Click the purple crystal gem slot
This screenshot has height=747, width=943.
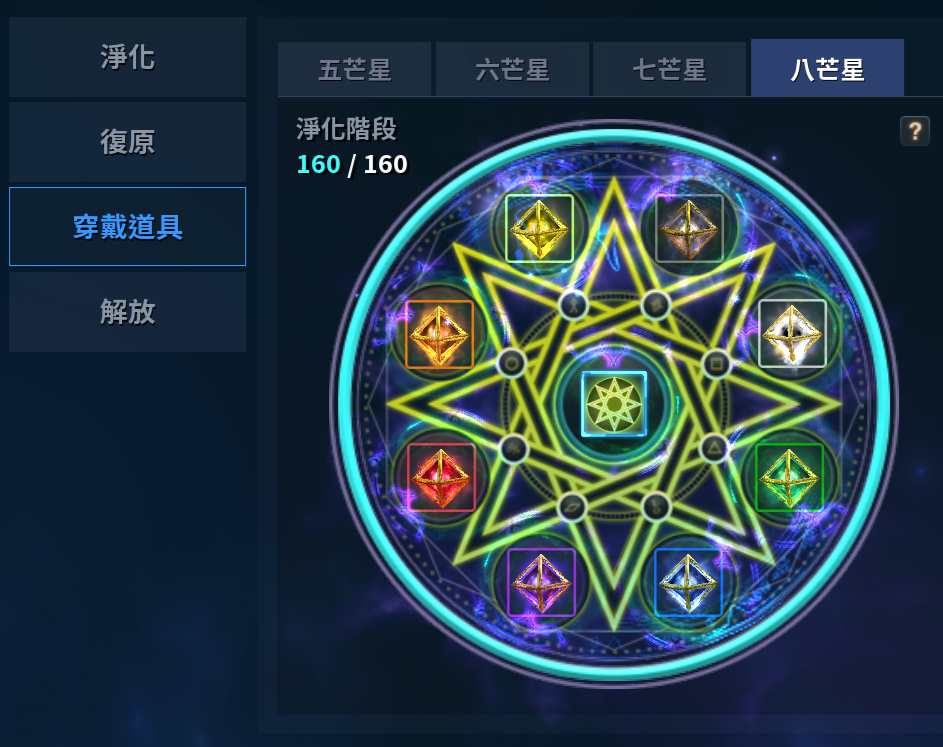click(x=541, y=582)
